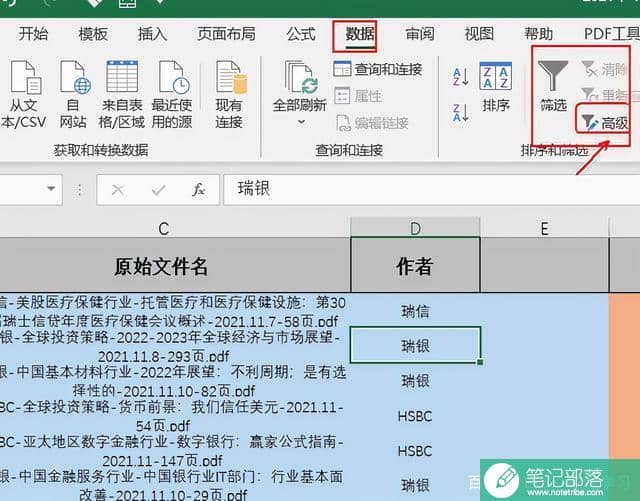Click cell ending 2021.11.10-29页.pdf
Screen dimensions: 640x501
175,485
